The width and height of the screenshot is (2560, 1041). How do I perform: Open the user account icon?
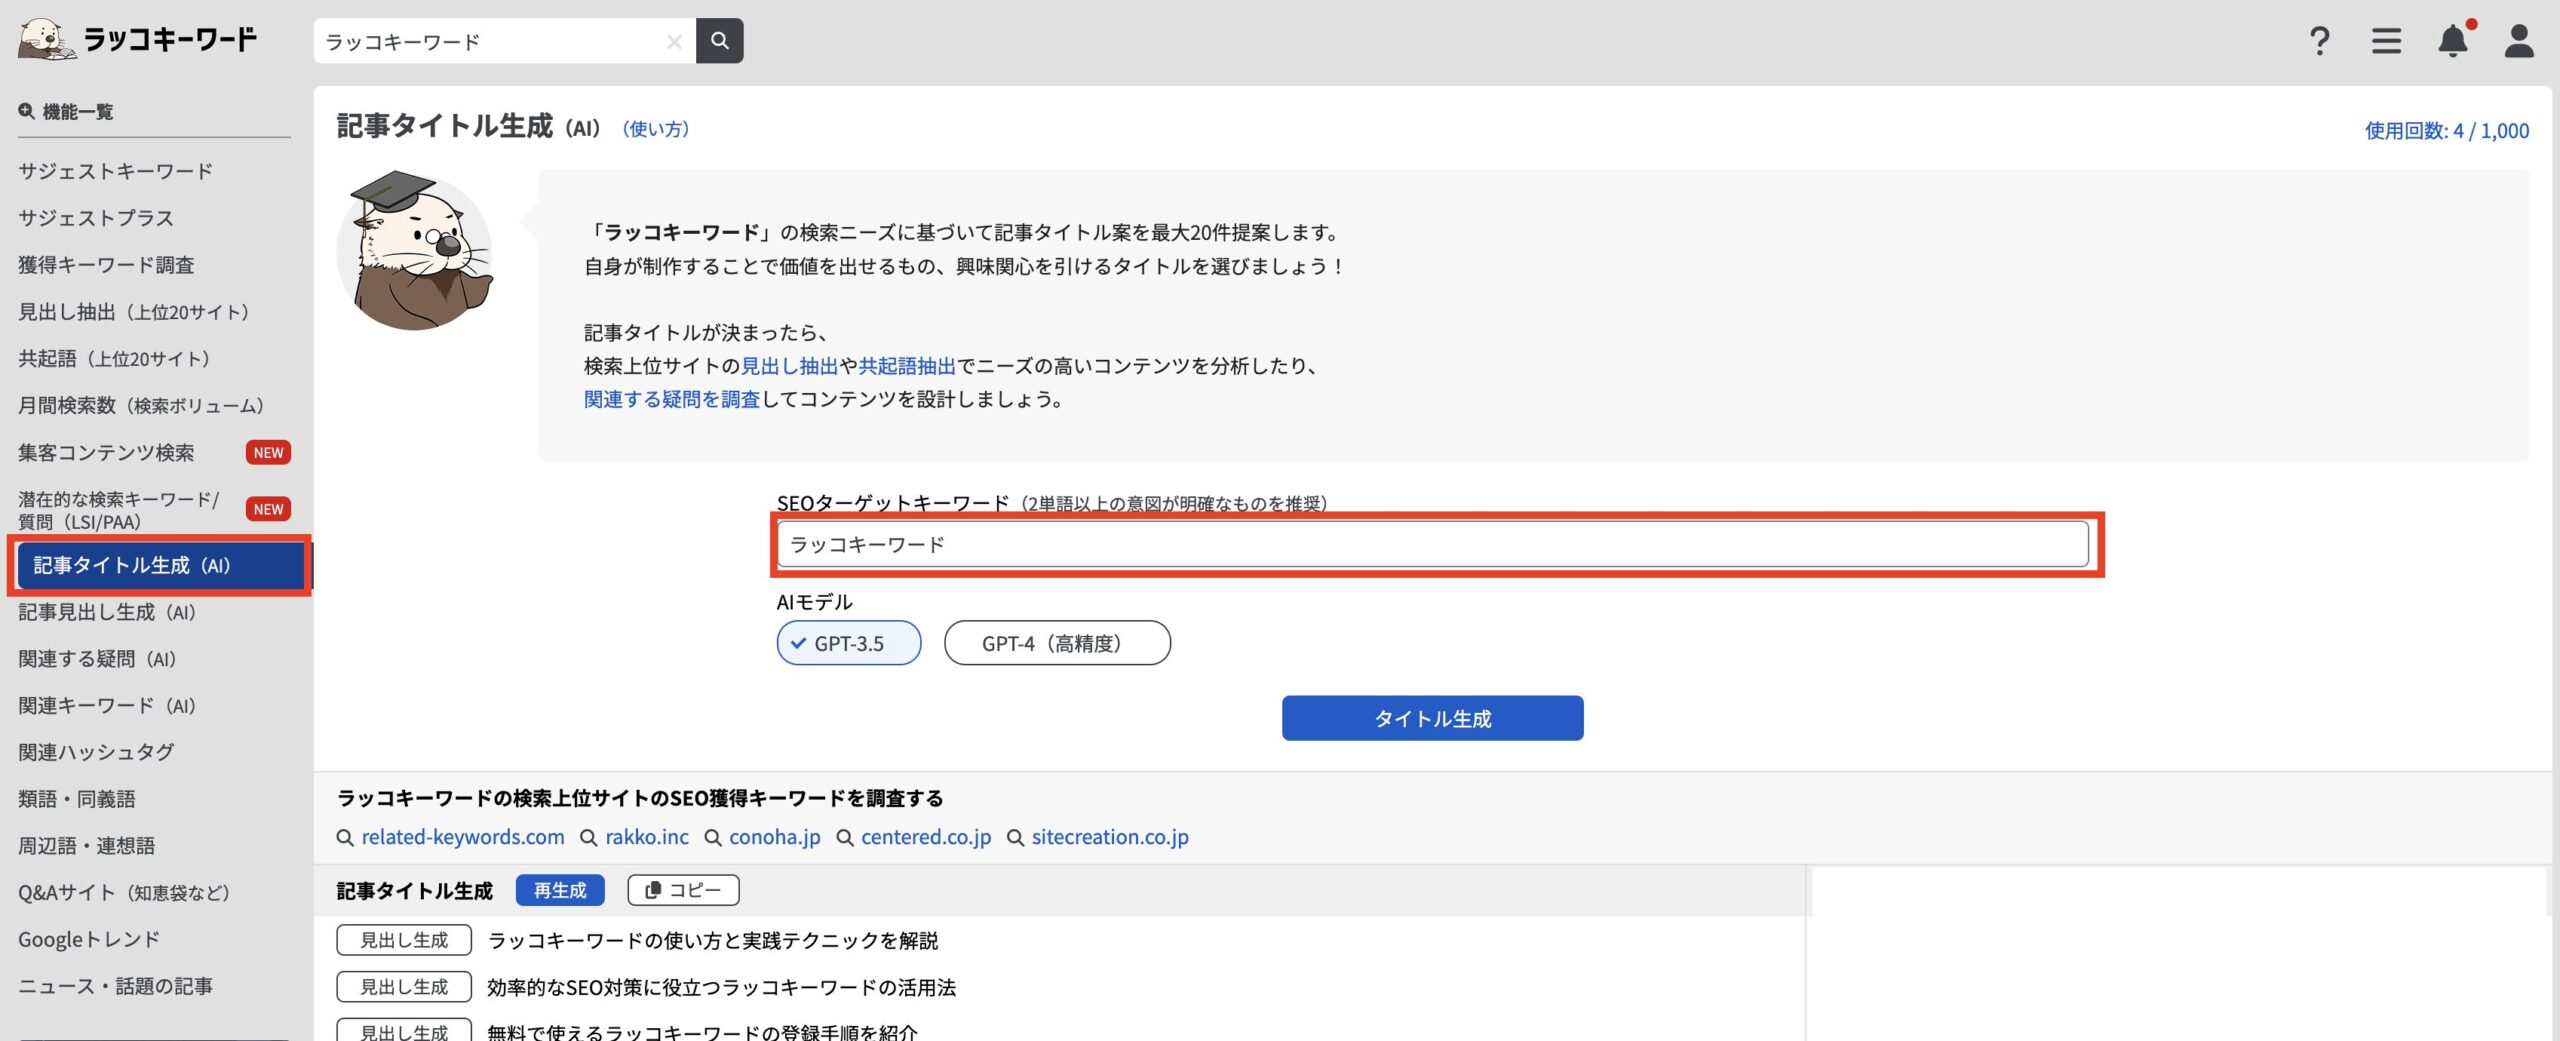coord(2519,41)
